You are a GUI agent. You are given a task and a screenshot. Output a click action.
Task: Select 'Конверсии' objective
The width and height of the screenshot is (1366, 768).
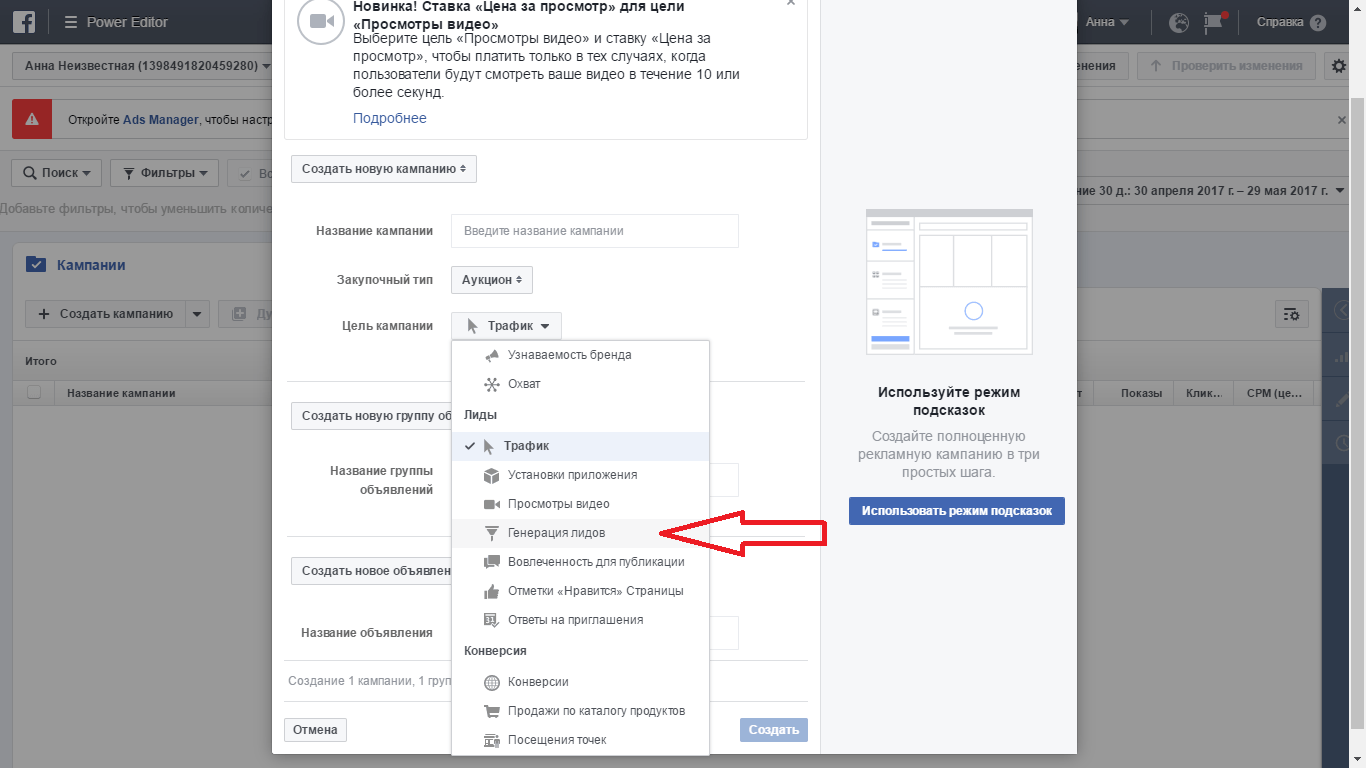pos(580,682)
